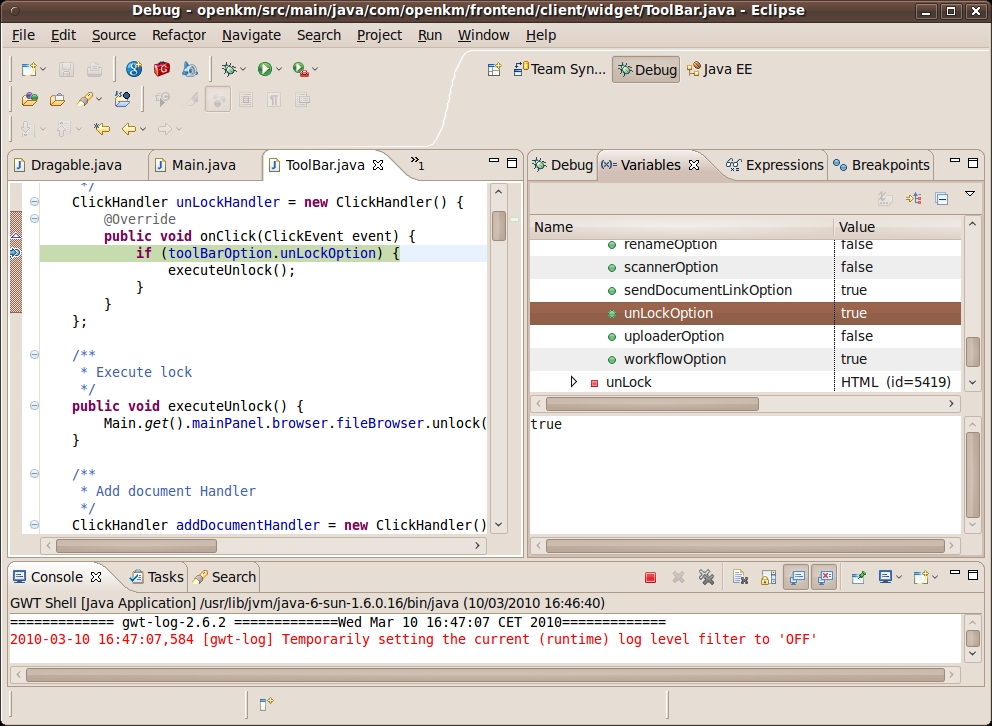The image size is (992, 726).
Task: Toggle Show Console When Standard Error Changes
Action: [x=824, y=577]
